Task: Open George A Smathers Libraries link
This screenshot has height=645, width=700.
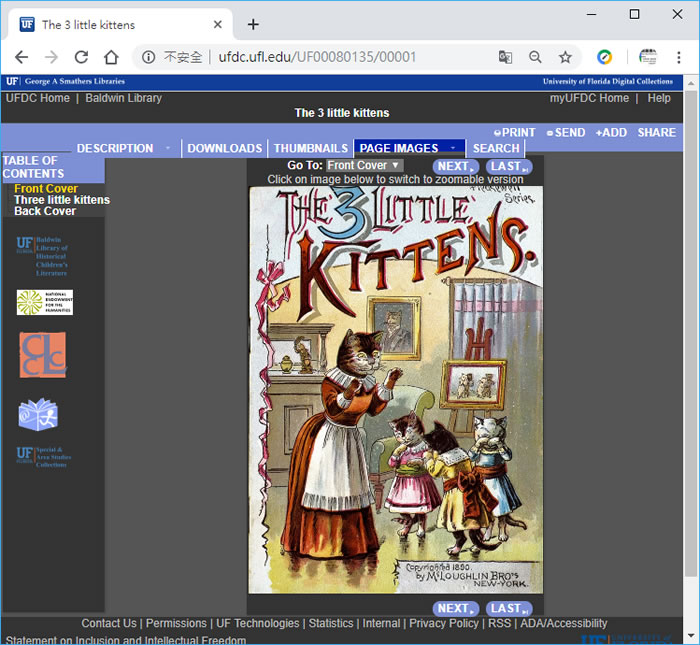Action: pos(75,81)
